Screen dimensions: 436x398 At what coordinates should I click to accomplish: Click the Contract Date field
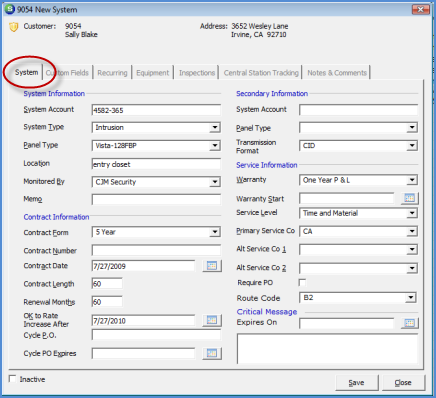[x=143, y=266]
